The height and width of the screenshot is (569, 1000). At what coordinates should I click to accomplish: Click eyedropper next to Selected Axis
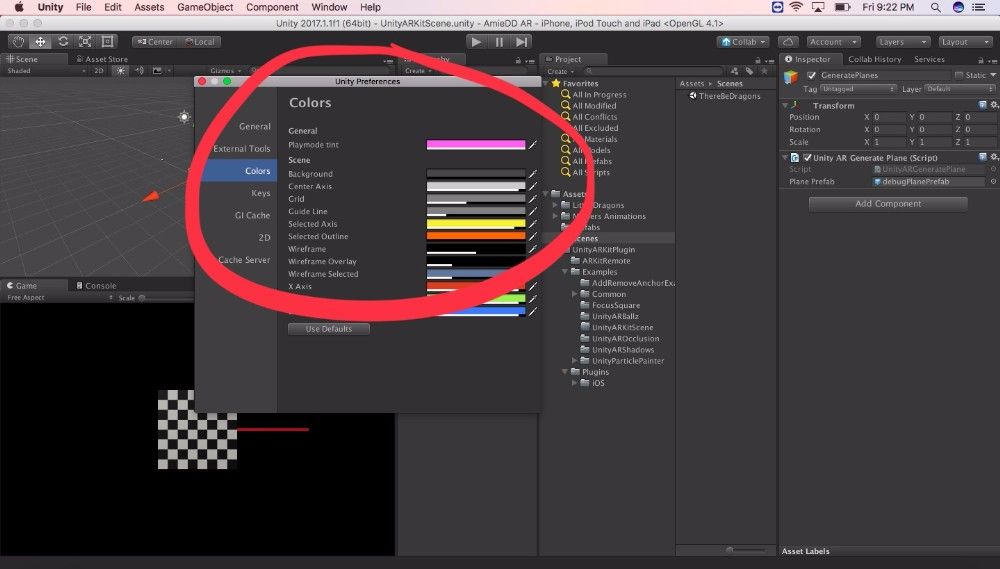pyautogui.click(x=533, y=224)
